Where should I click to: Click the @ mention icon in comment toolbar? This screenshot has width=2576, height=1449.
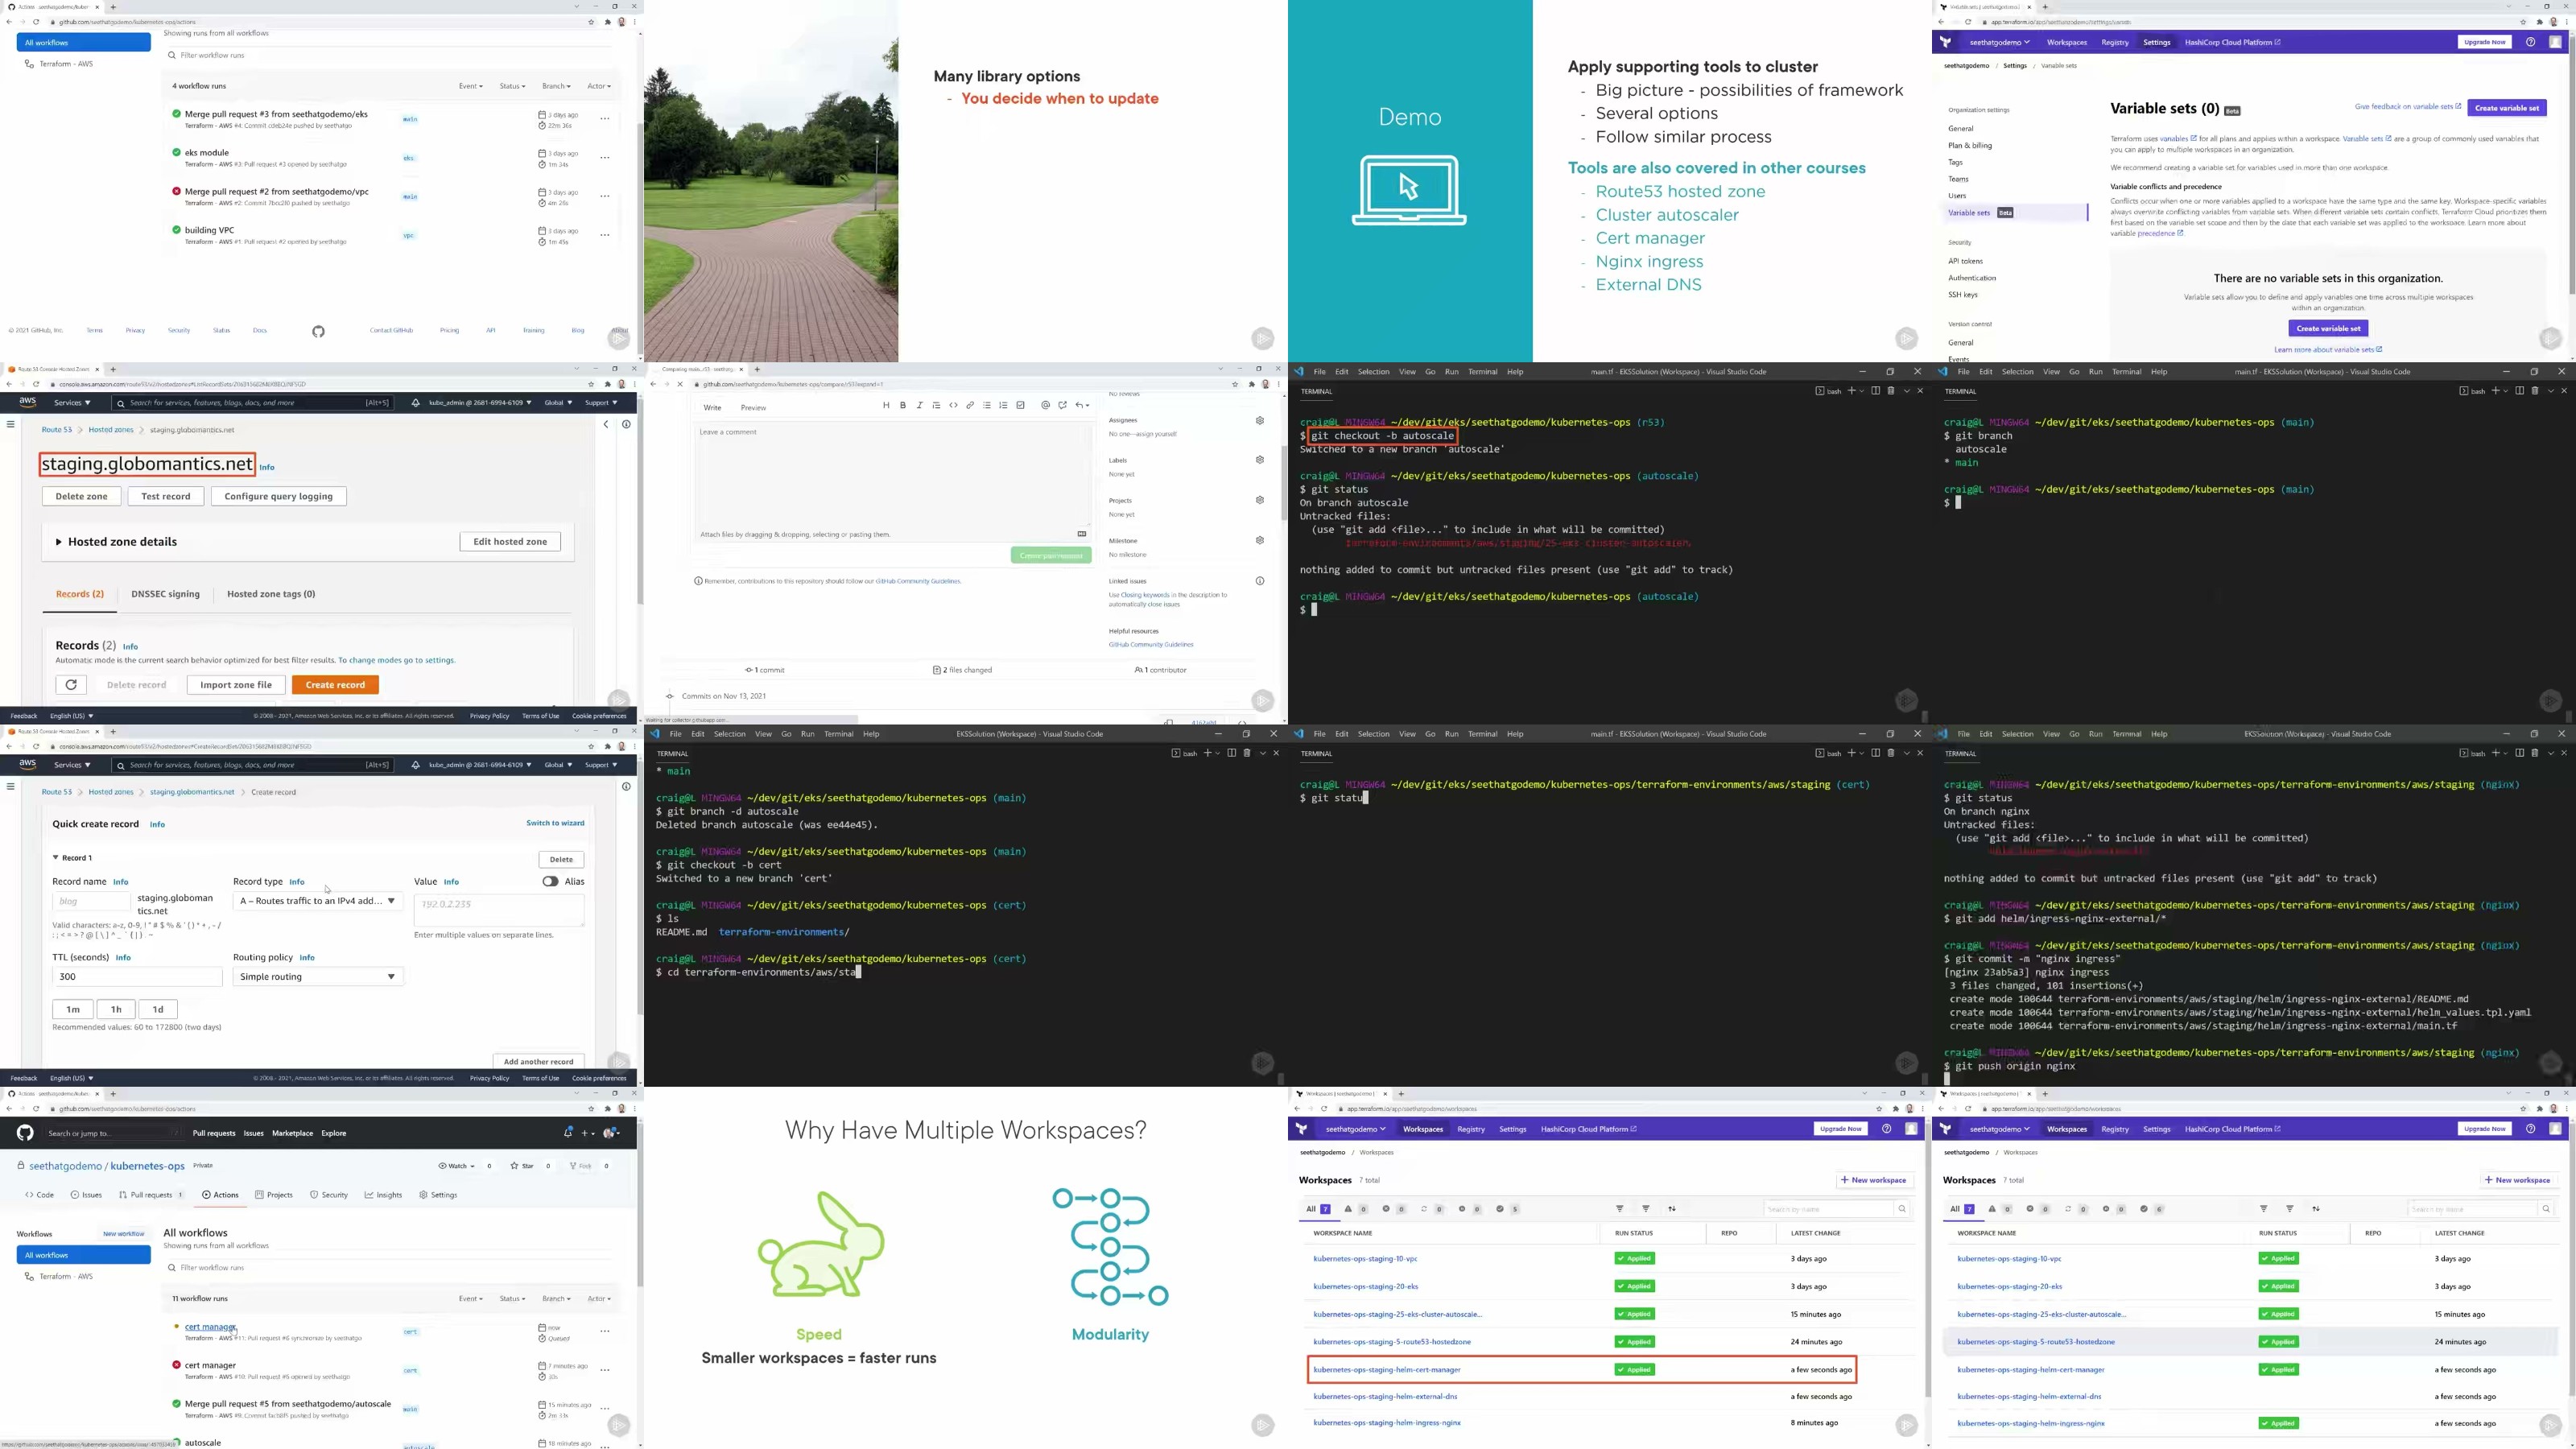(1045, 406)
